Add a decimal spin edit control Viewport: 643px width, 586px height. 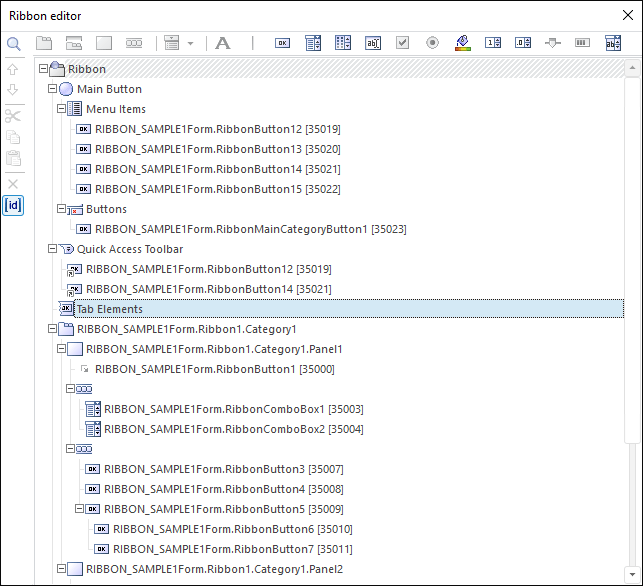point(523,43)
